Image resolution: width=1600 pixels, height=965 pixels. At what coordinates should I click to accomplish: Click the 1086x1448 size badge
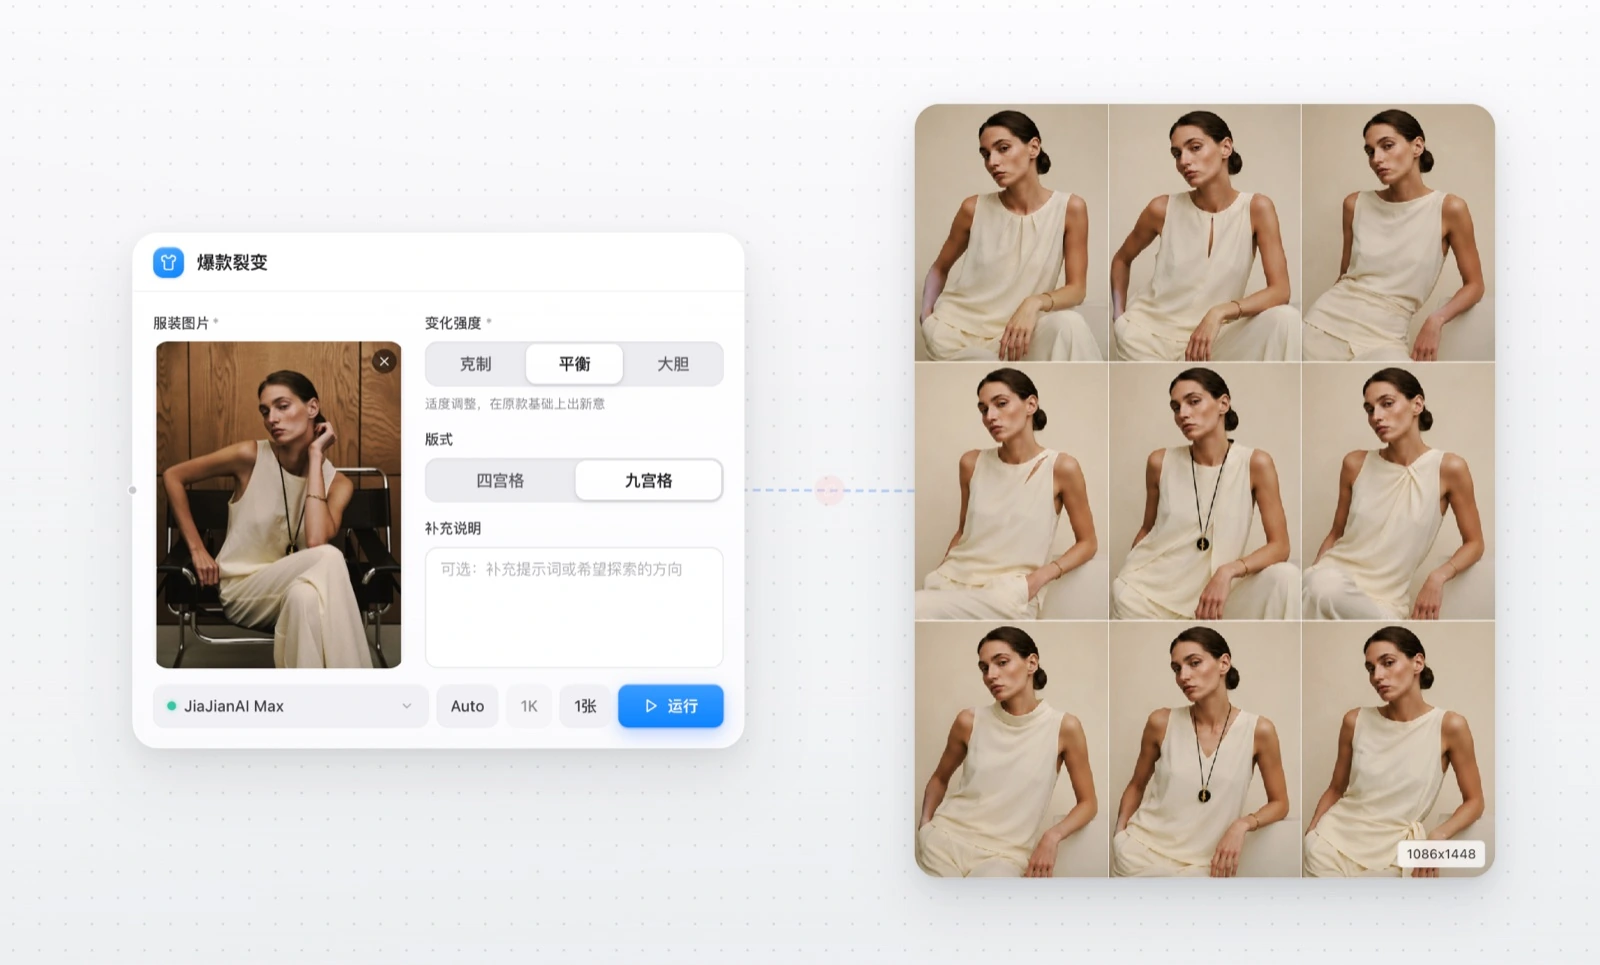(1441, 854)
